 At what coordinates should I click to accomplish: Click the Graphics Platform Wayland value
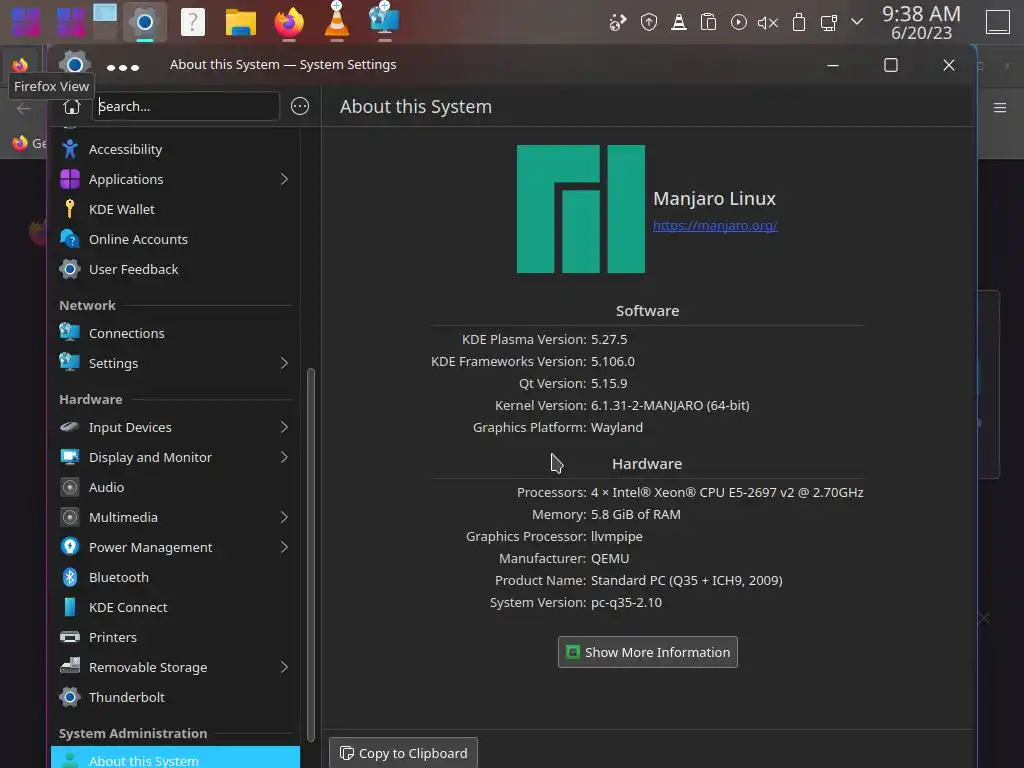click(617, 428)
